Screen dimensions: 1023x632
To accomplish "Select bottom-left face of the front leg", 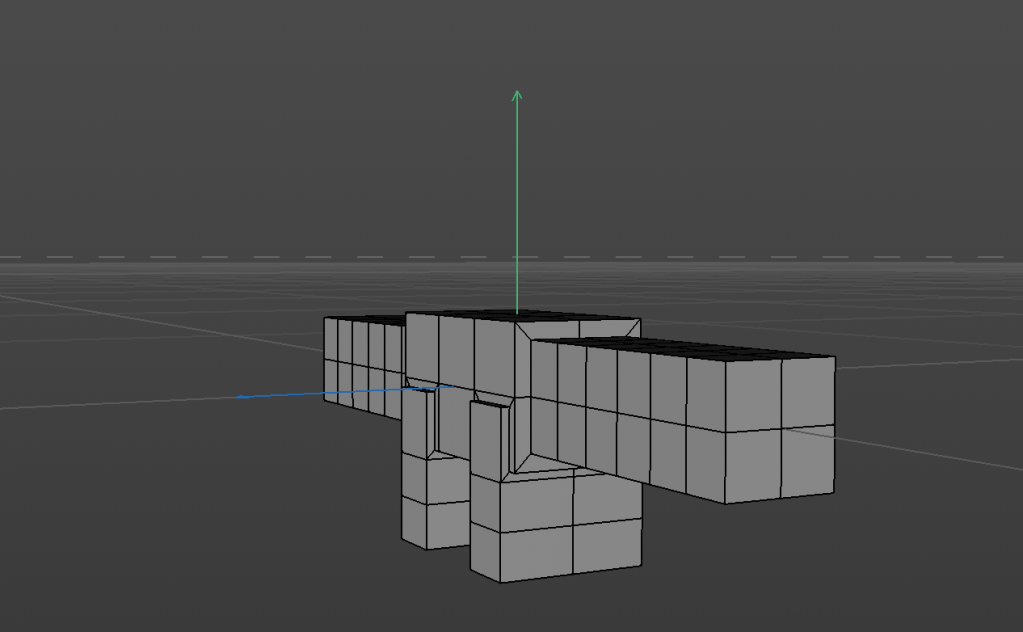I will (521, 553).
